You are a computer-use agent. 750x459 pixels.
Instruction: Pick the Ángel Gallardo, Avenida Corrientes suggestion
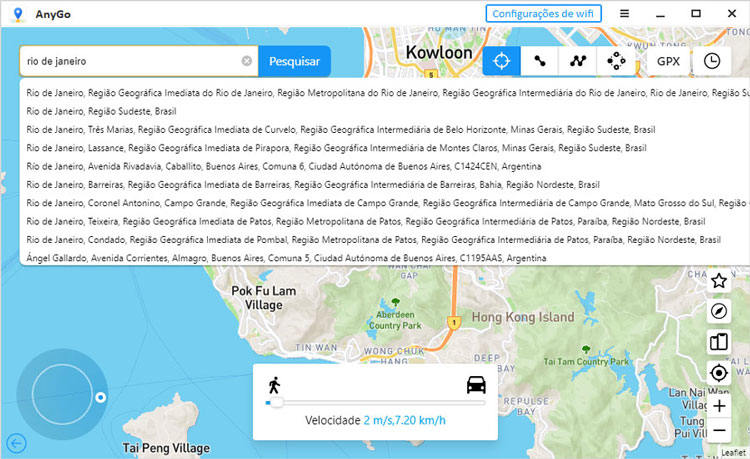pos(286,258)
